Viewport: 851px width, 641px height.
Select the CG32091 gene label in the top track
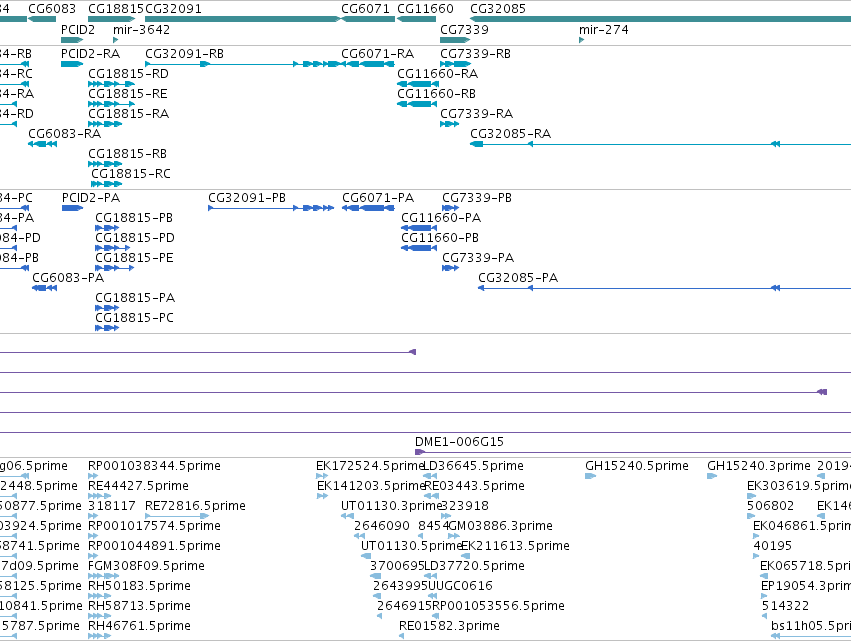[x=173, y=9]
